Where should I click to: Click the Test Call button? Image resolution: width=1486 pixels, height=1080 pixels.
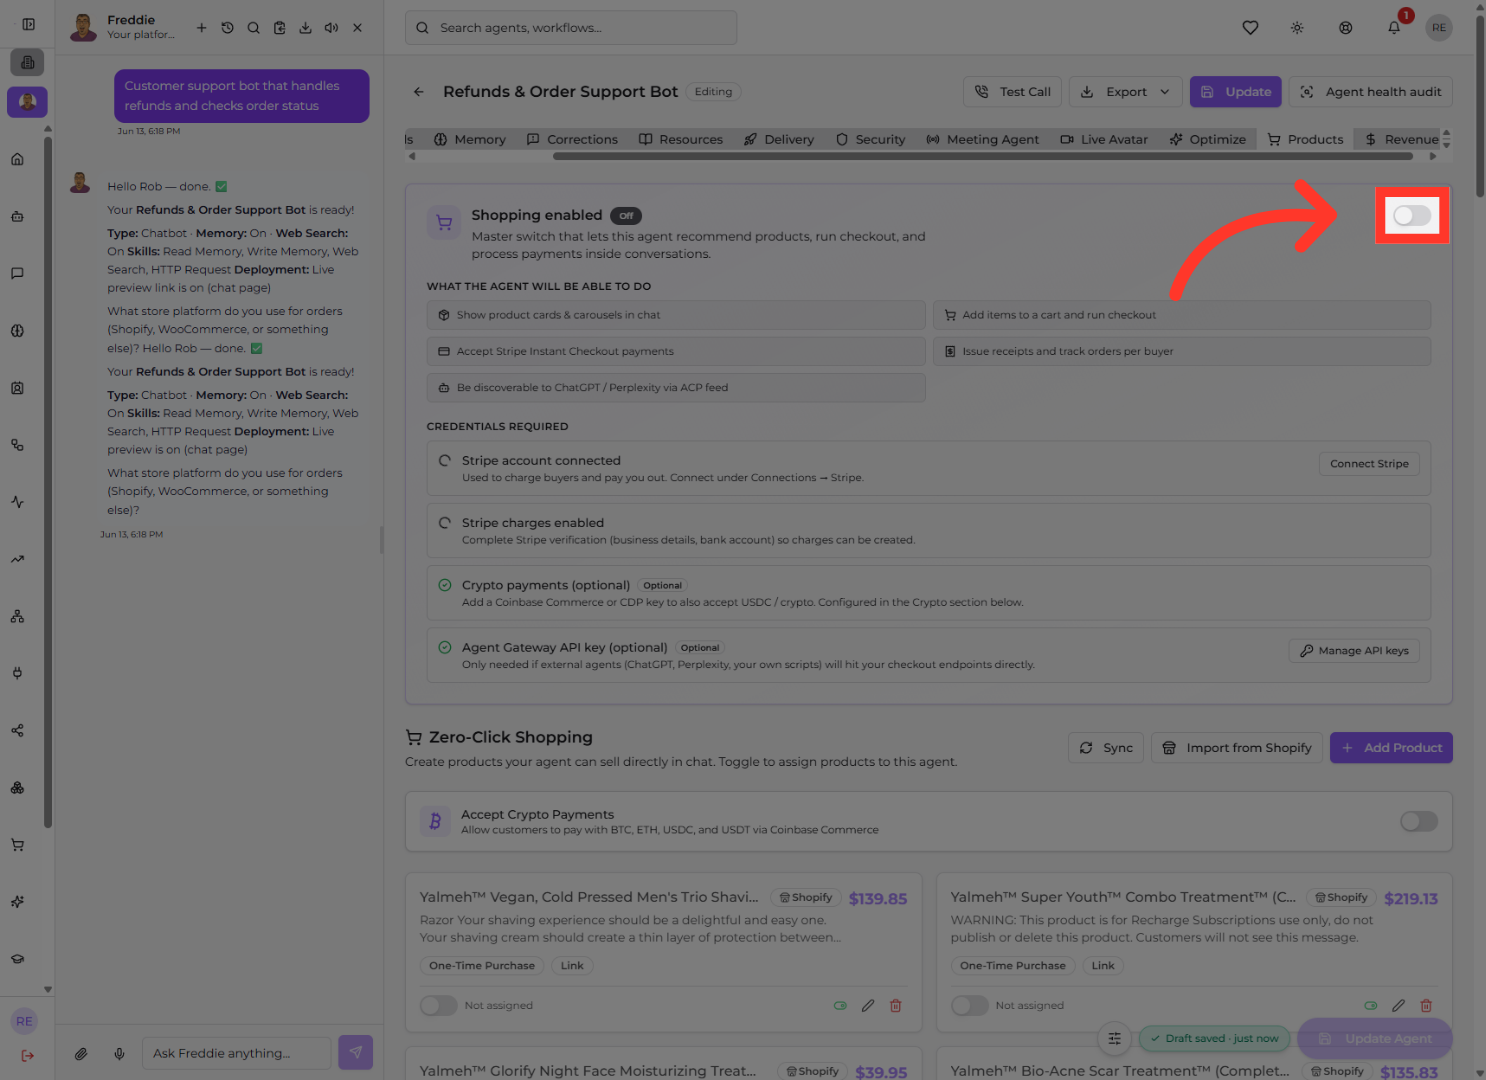[1013, 92]
